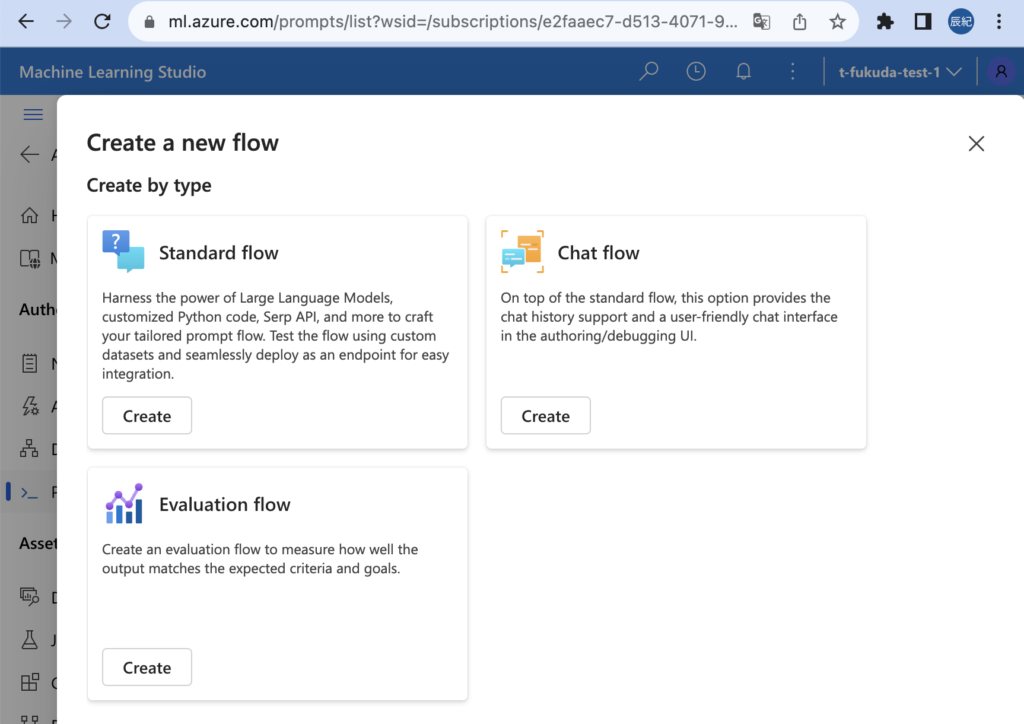Open Chrome extensions puzzle icon
This screenshot has height=724, width=1024.
pos(885,21)
